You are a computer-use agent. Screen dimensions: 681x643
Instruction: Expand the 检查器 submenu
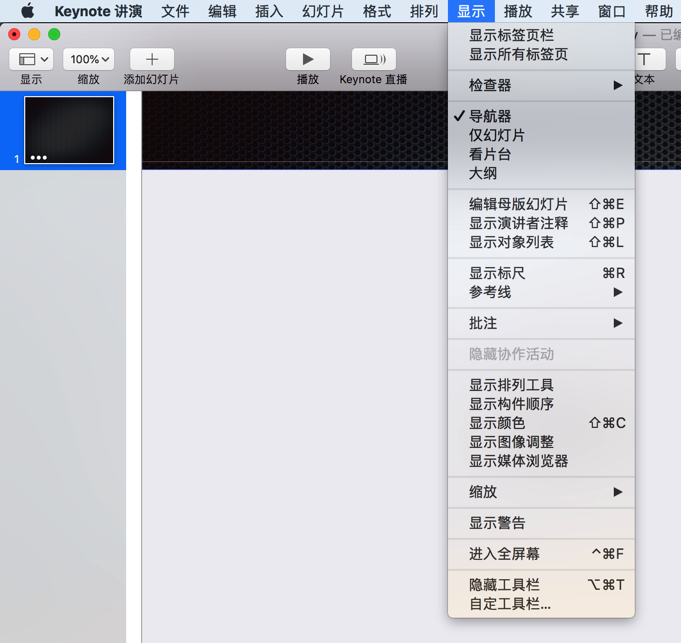pyautogui.click(x=541, y=85)
